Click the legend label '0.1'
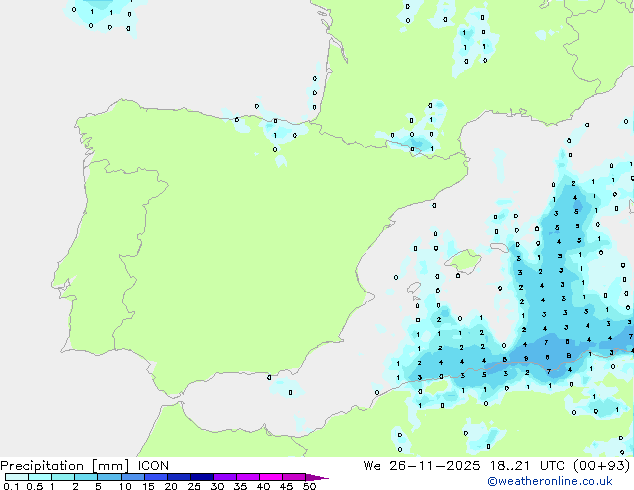 11,486
